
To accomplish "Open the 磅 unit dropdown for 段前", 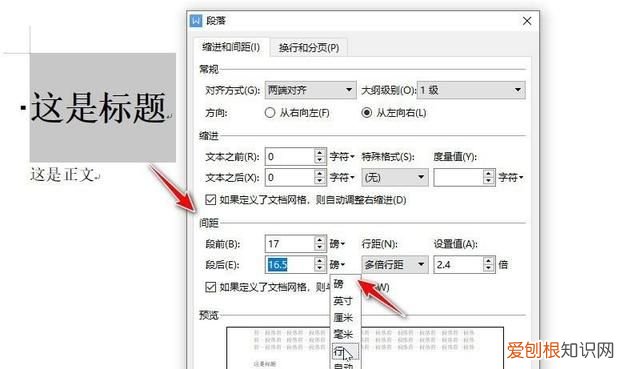I will (x=338, y=244).
